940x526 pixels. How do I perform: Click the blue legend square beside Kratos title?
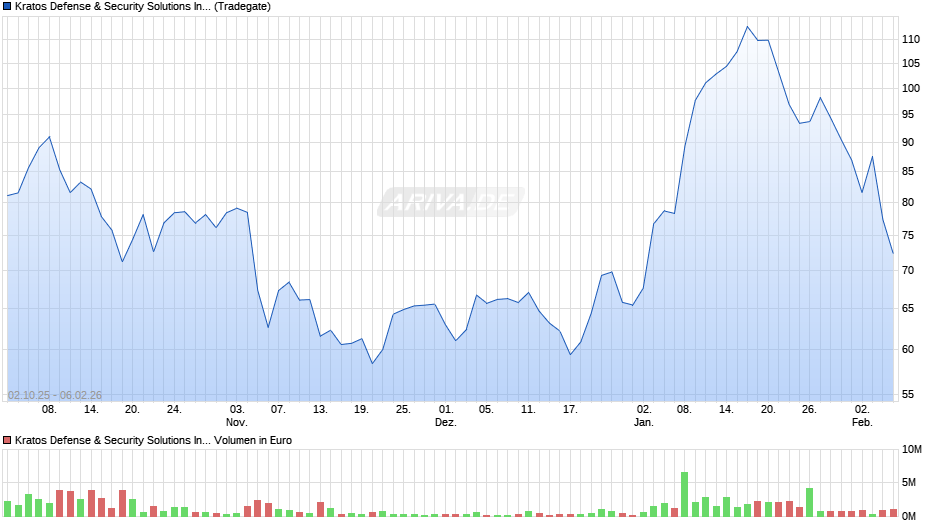[x=7, y=7]
